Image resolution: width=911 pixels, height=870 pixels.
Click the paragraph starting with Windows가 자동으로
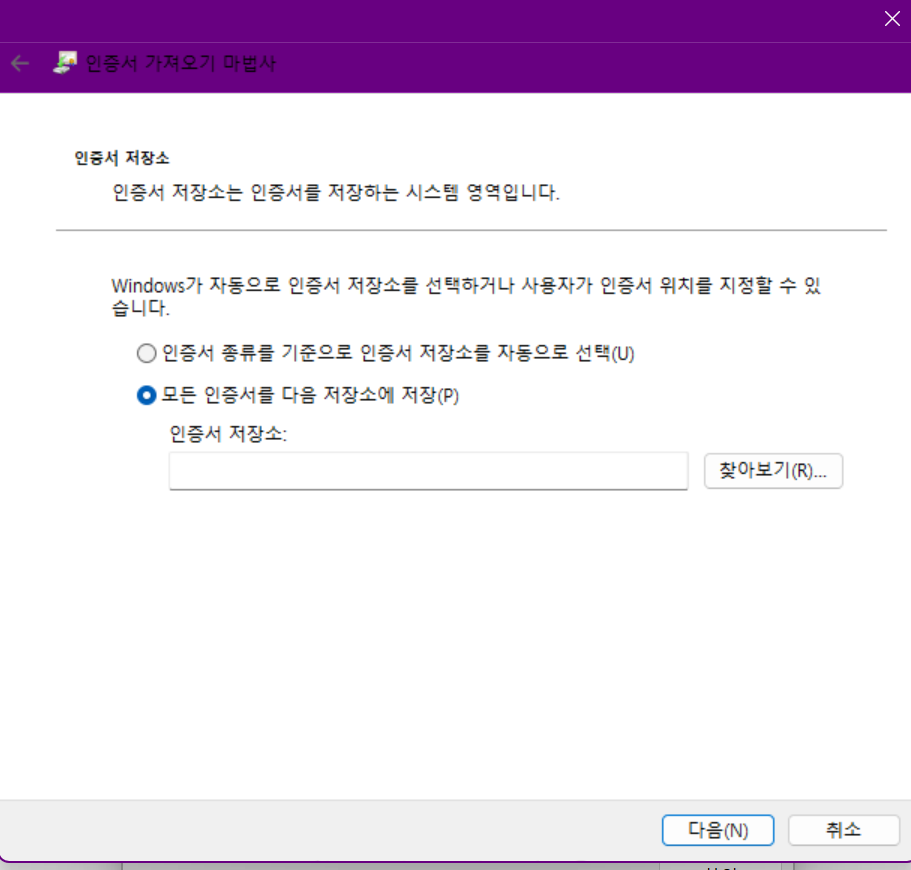coord(466,296)
